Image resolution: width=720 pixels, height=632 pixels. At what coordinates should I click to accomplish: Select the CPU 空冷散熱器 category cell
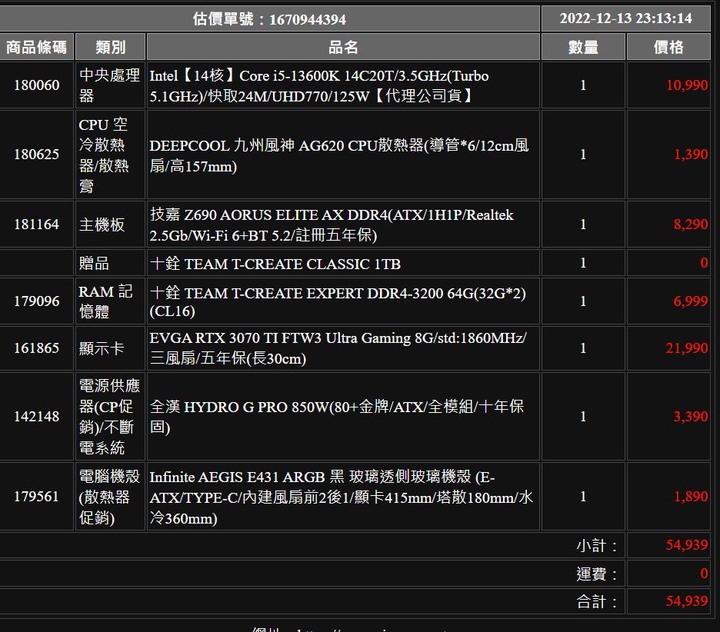pyautogui.click(x=110, y=154)
